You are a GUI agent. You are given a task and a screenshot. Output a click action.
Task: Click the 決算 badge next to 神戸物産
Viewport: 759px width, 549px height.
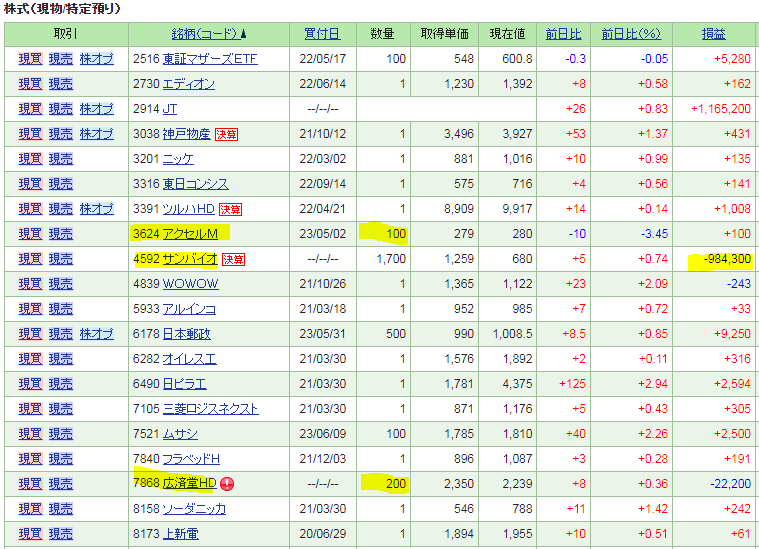point(226,135)
